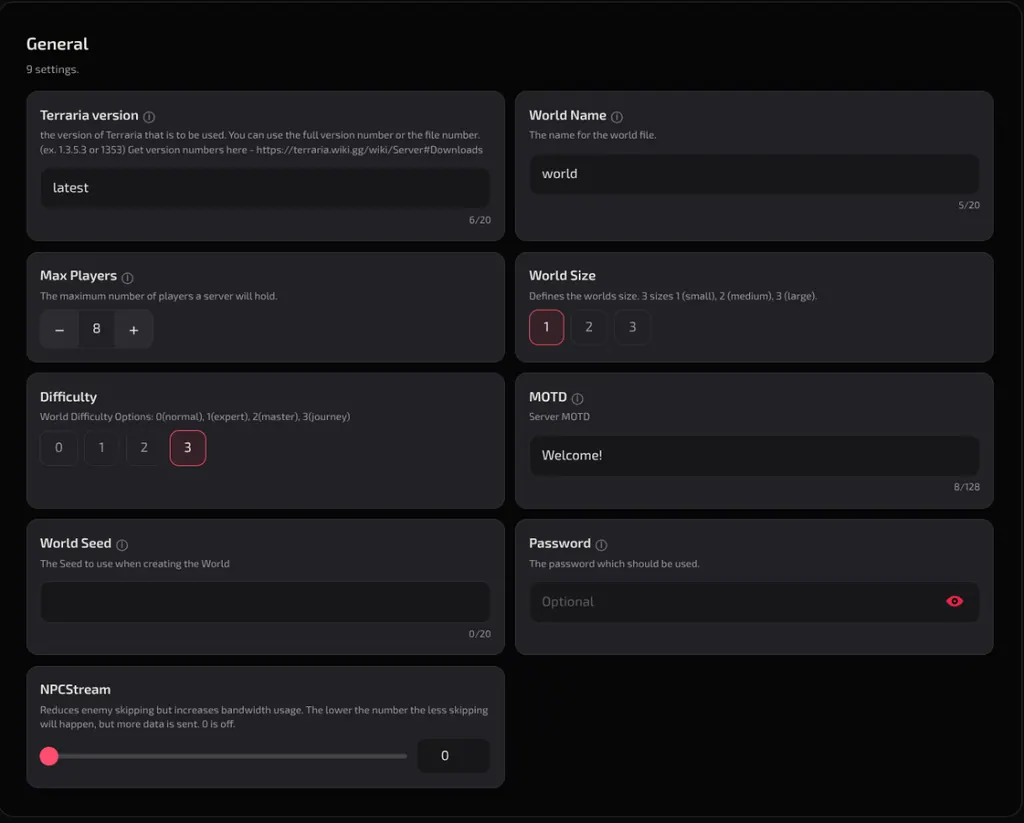This screenshot has width=1024, height=823.
Task: Click the empty World Seed input field
Action: (265, 602)
